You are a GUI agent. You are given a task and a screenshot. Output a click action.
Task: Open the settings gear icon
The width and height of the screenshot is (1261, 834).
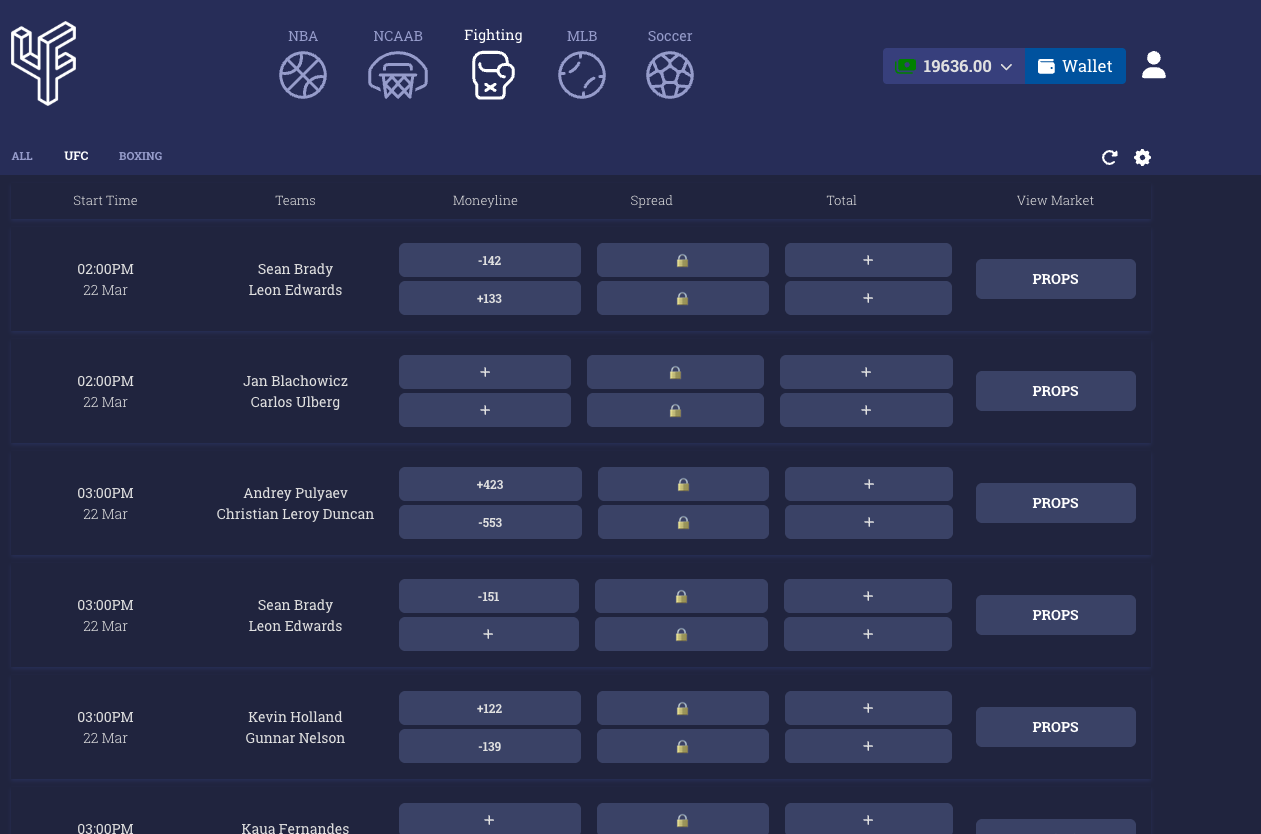coord(1142,157)
